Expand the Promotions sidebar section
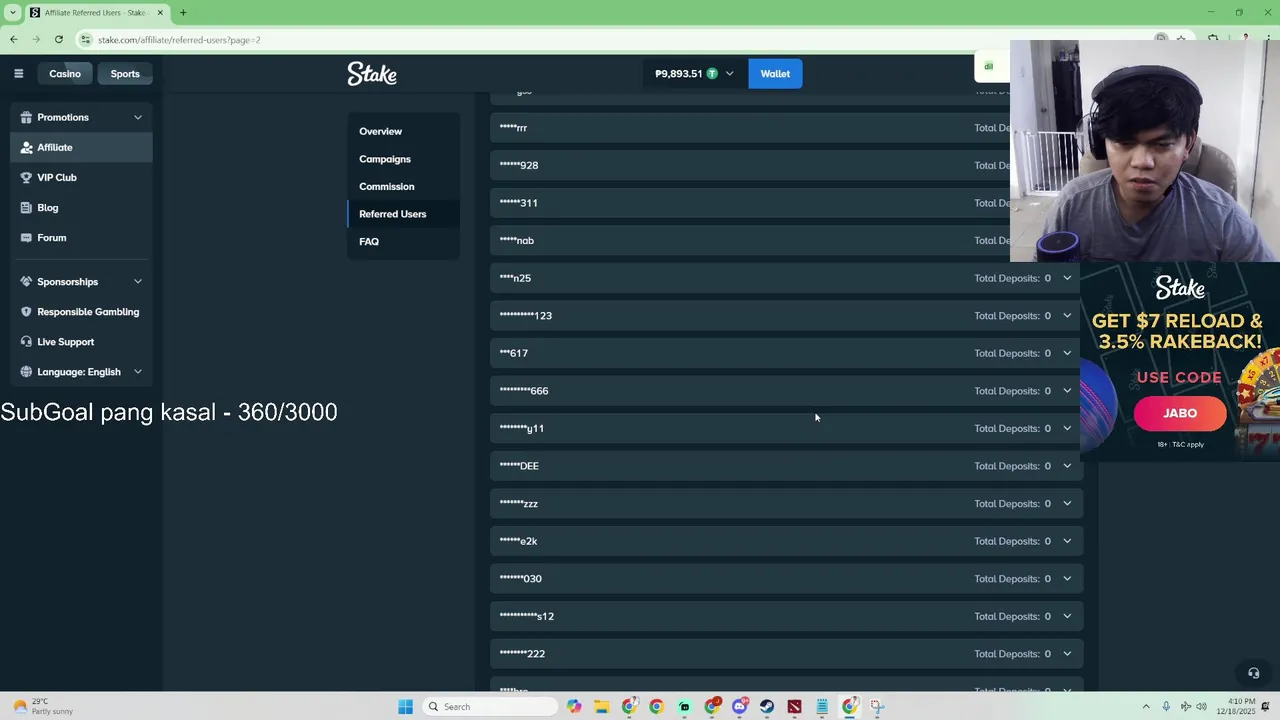The image size is (1280, 720). click(138, 117)
